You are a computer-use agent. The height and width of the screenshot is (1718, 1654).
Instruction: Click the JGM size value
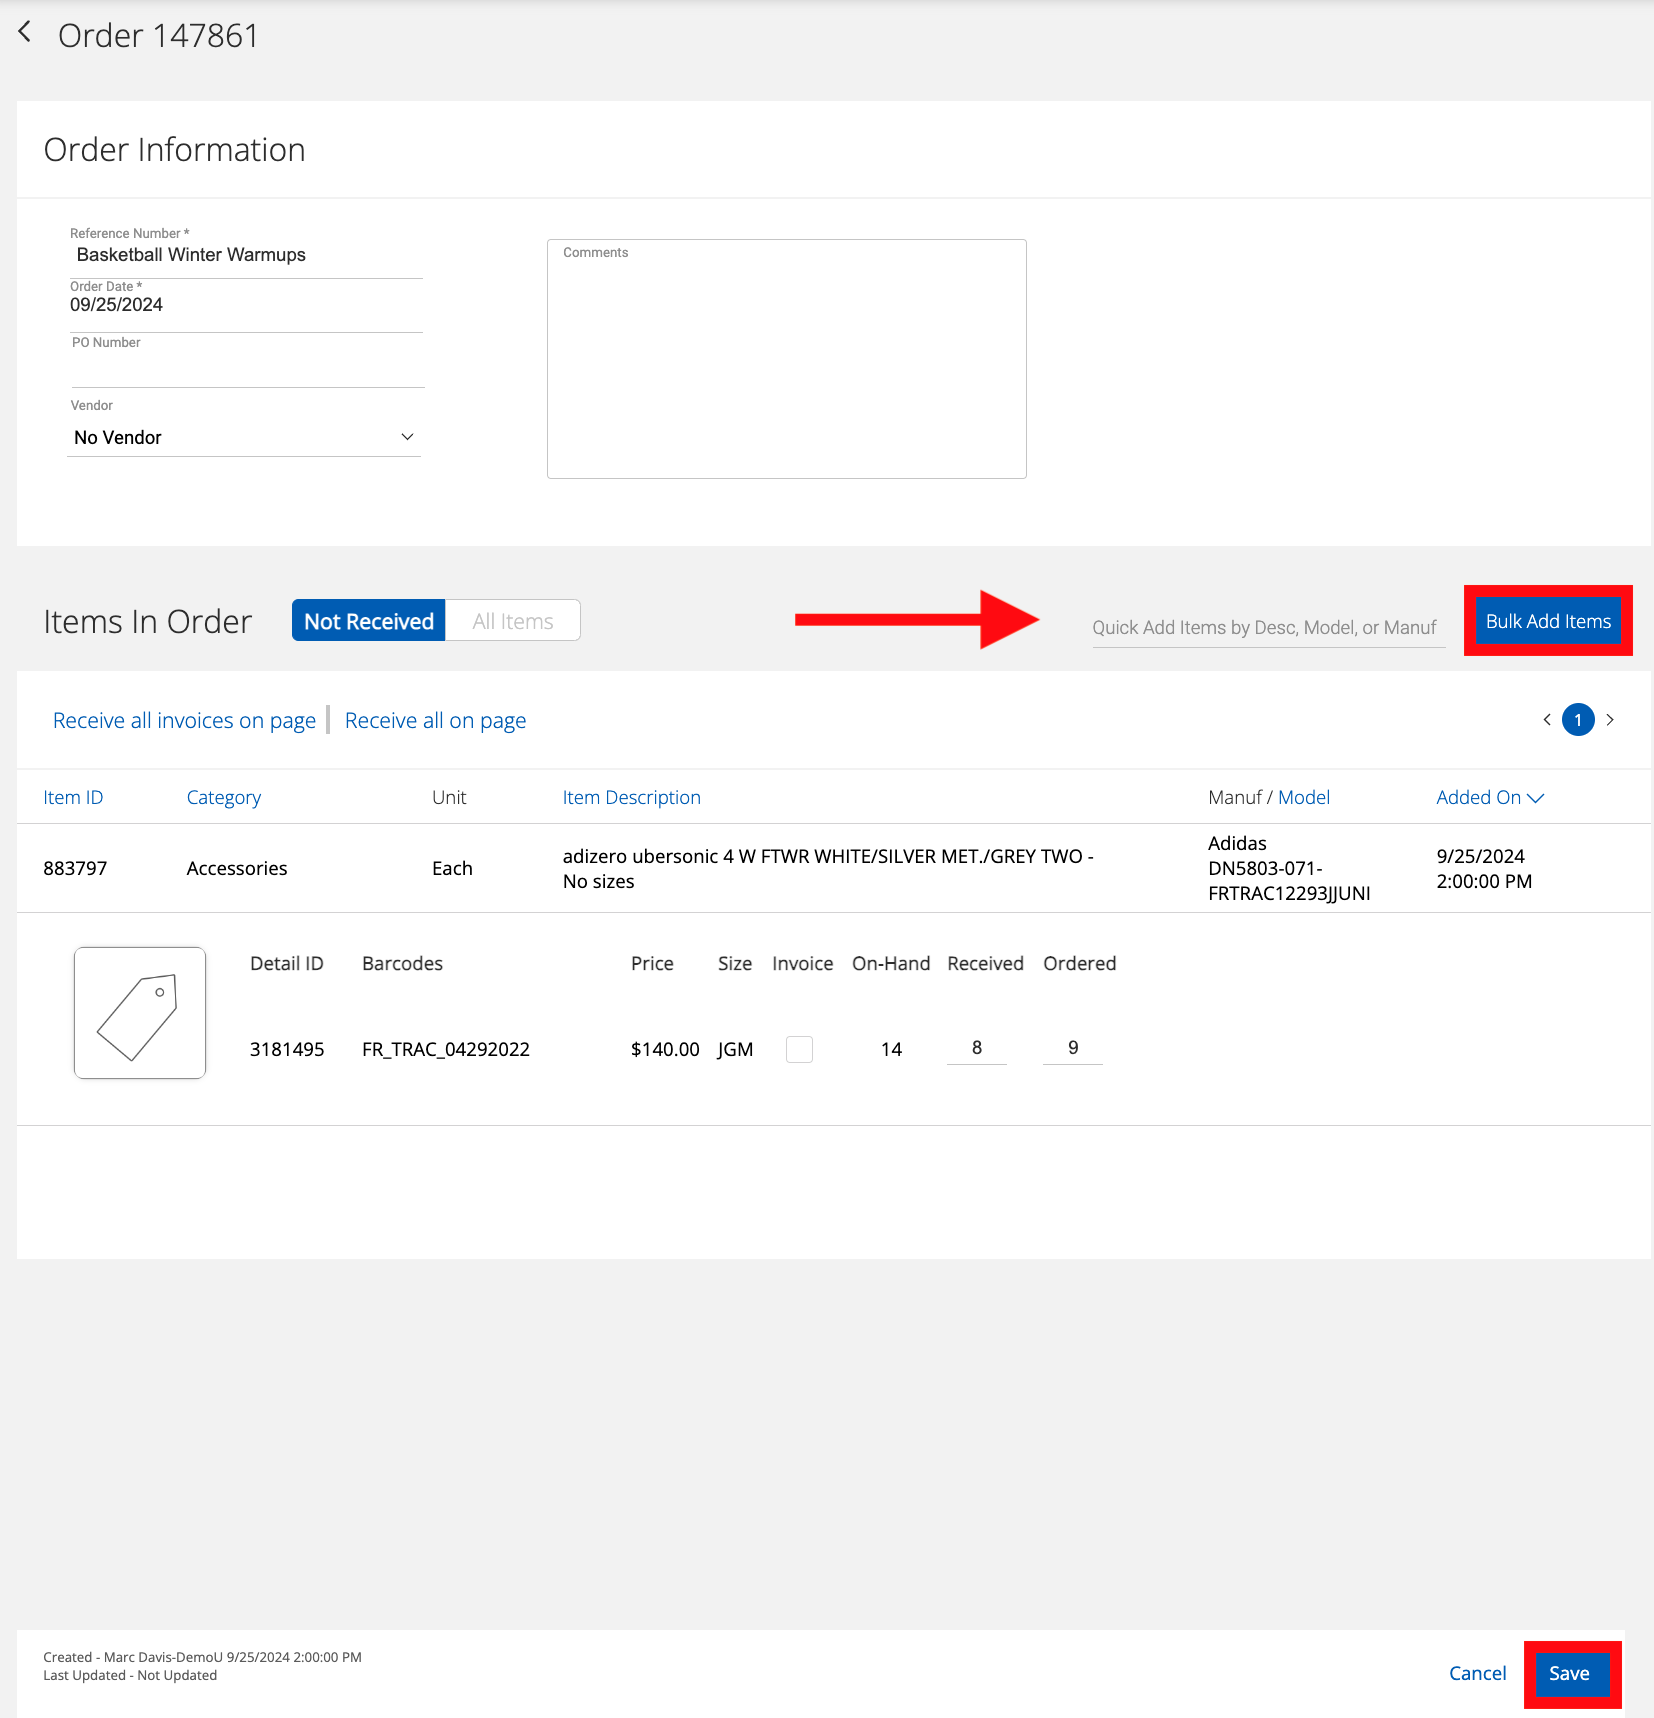coord(735,1049)
